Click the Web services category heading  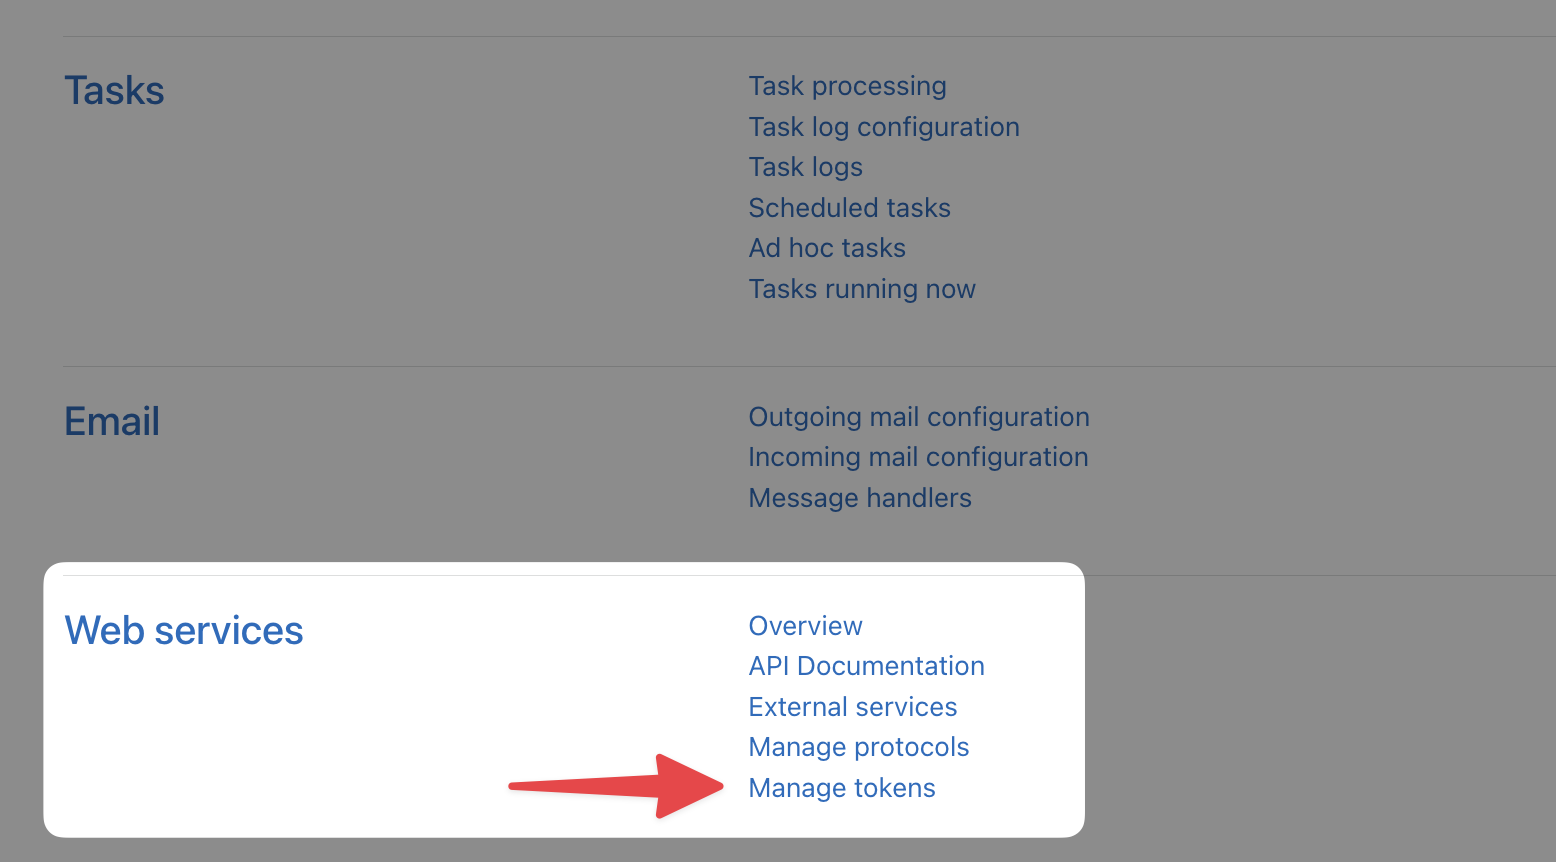click(184, 631)
